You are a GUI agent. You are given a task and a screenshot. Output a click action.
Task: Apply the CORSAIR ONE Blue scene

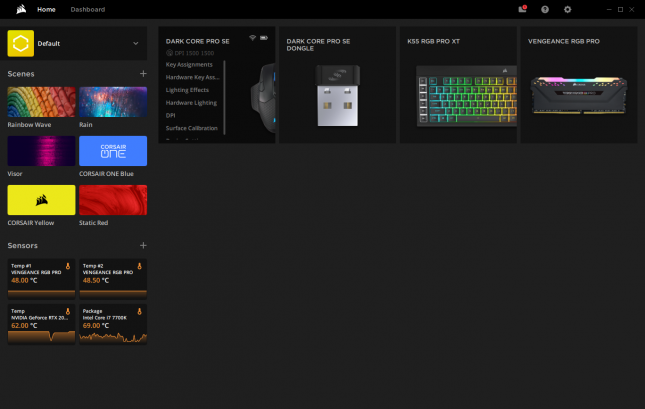pyautogui.click(x=113, y=151)
